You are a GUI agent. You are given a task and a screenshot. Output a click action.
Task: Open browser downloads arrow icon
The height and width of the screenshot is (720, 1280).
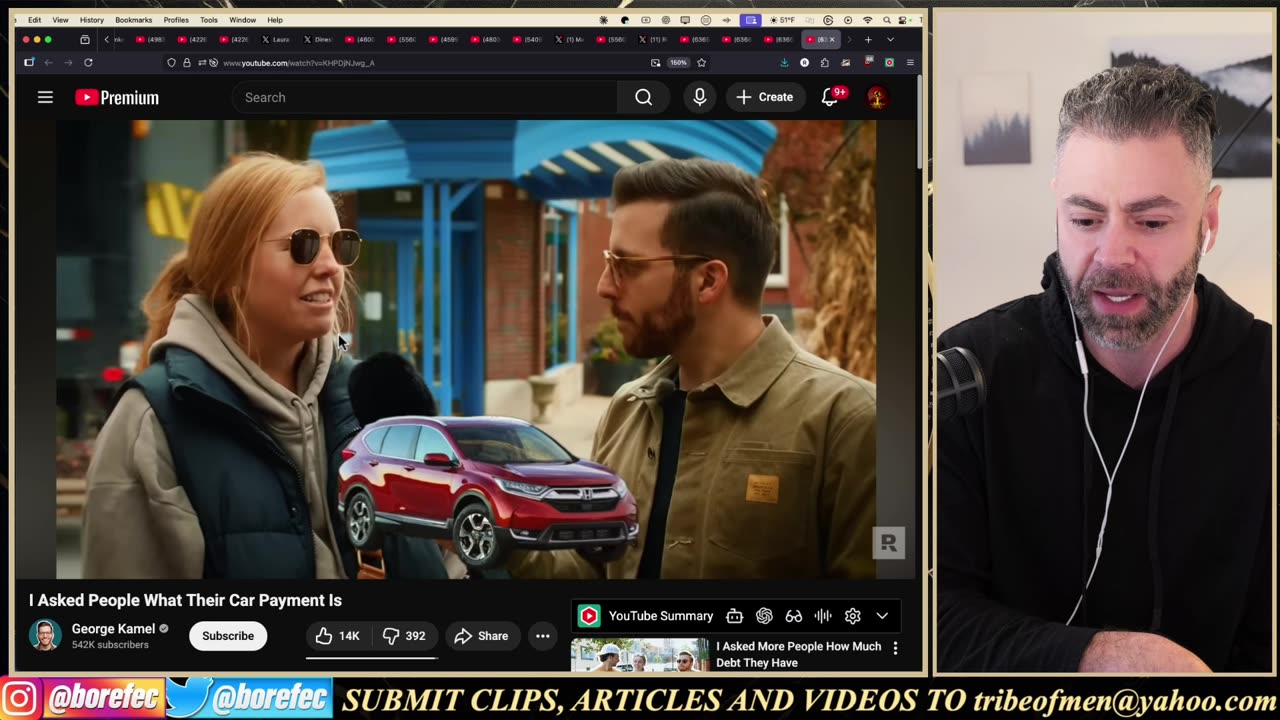784,62
